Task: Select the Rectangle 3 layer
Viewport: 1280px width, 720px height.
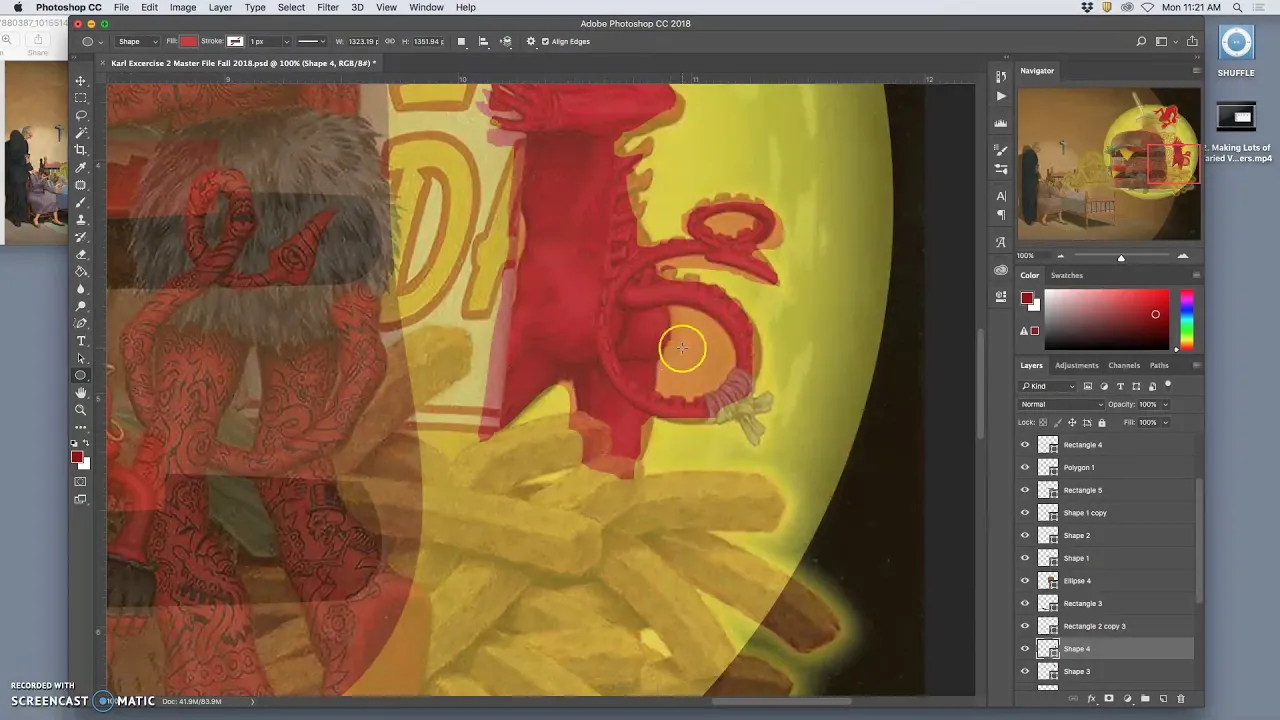Action: click(1105, 603)
